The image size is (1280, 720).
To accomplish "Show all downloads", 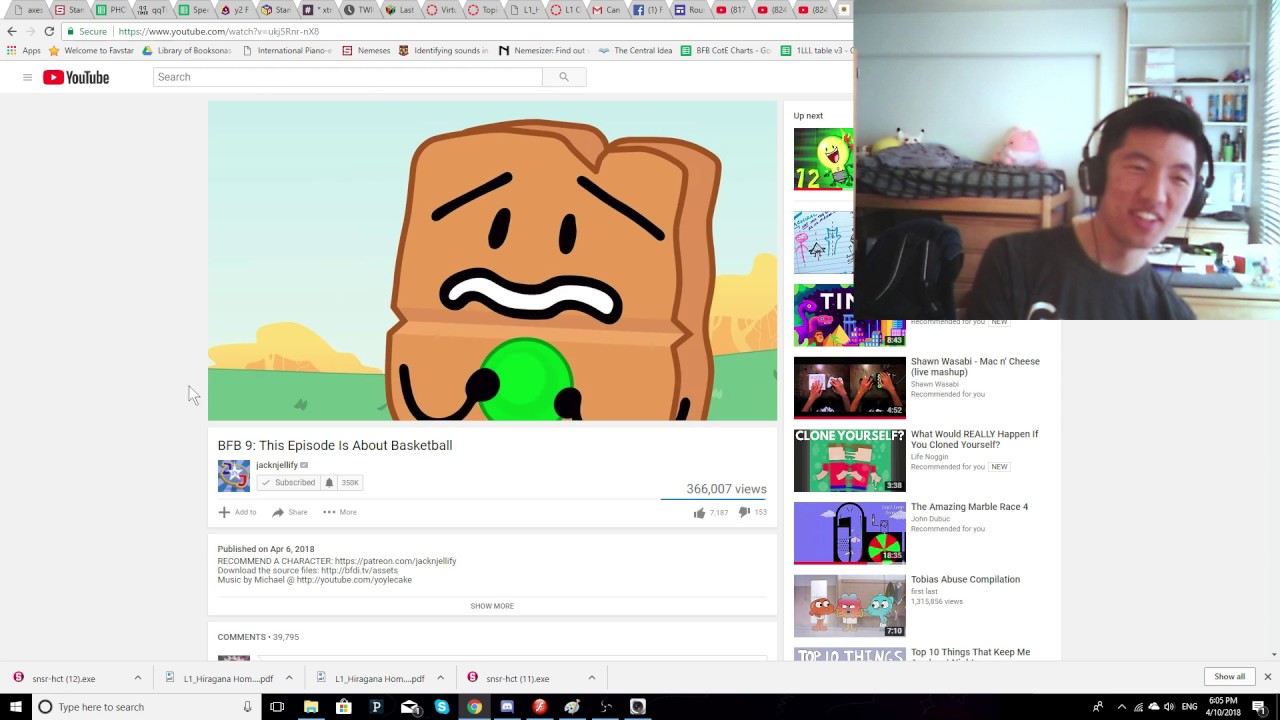I will tap(1230, 677).
